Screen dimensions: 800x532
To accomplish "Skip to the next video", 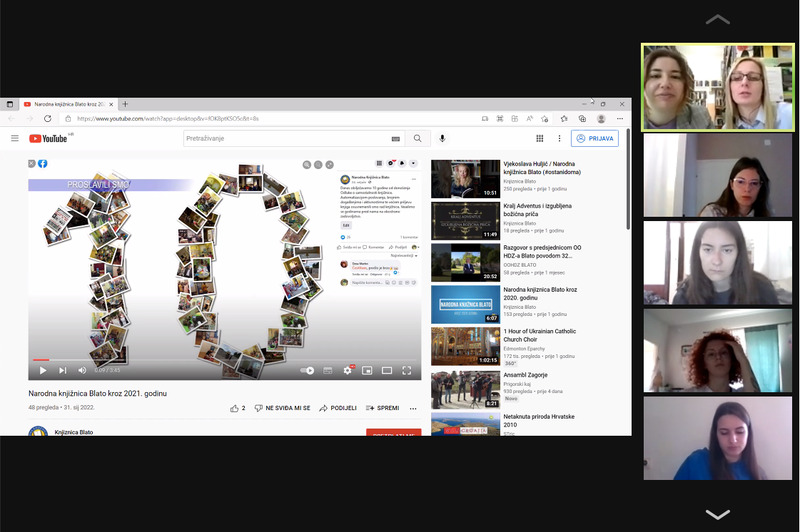I will tap(62, 370).
